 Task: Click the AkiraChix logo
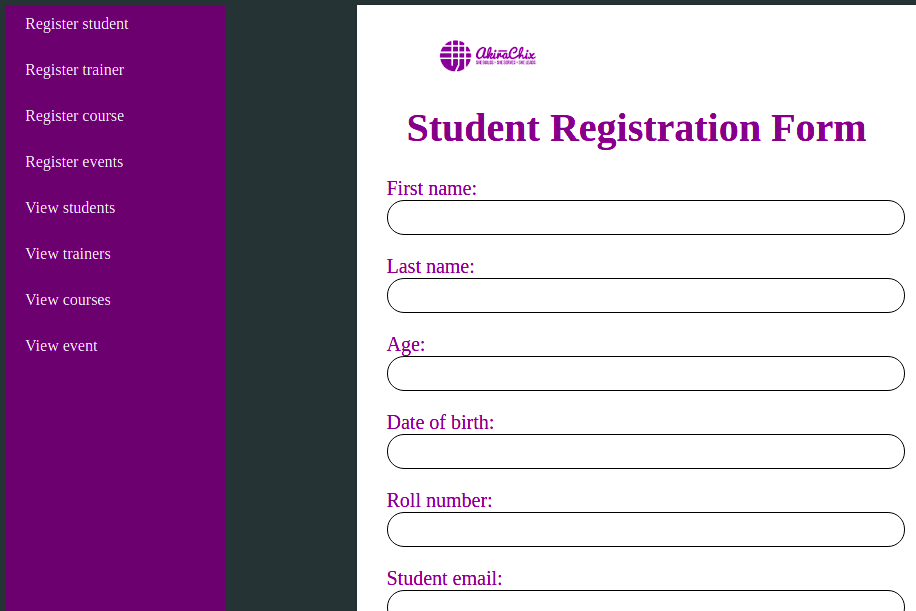pyautogui.click(x=488, y=56)
